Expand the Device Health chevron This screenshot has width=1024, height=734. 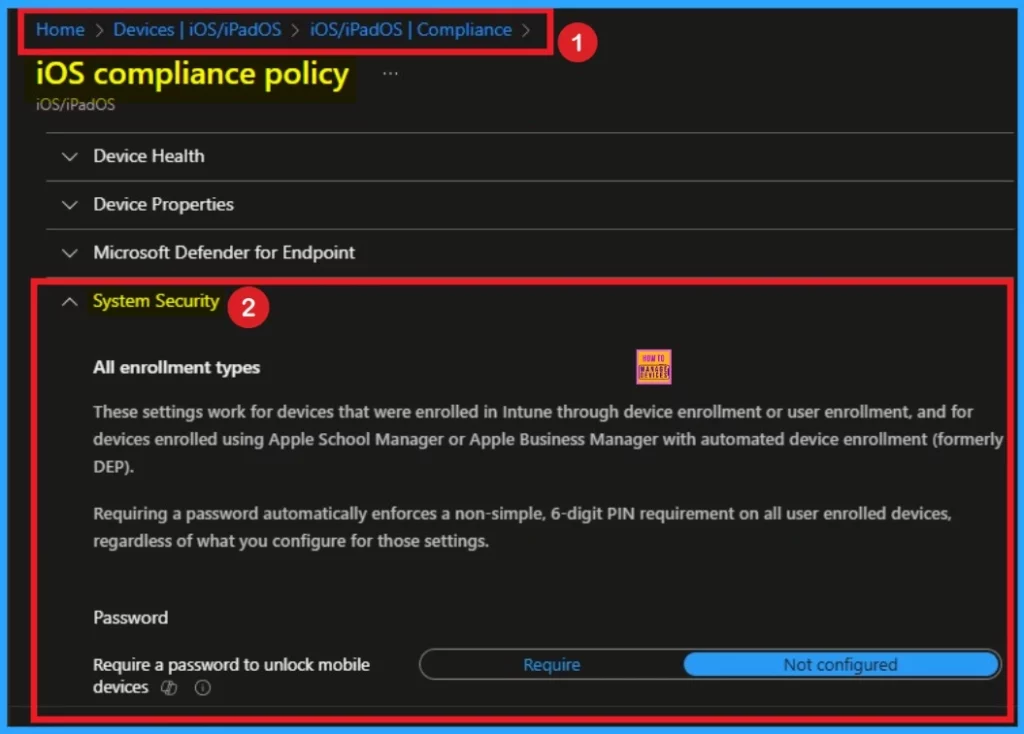click(x=69, y=157)
